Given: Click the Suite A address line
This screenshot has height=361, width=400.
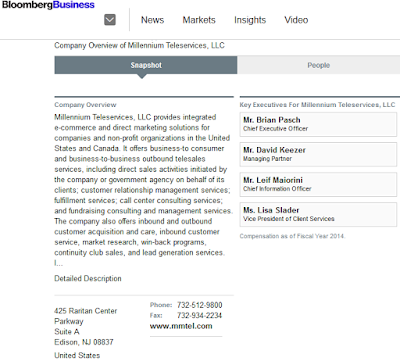Looking at the screenshot, I should [x=67, y=332].
